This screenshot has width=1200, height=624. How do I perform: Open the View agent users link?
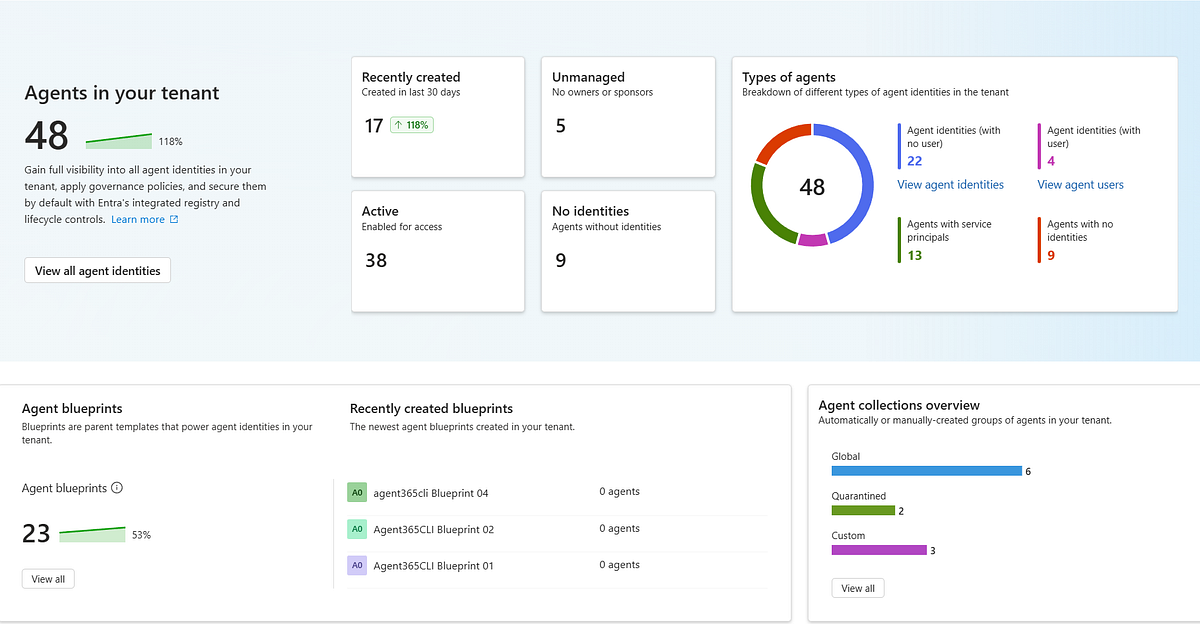point(1080,184)
